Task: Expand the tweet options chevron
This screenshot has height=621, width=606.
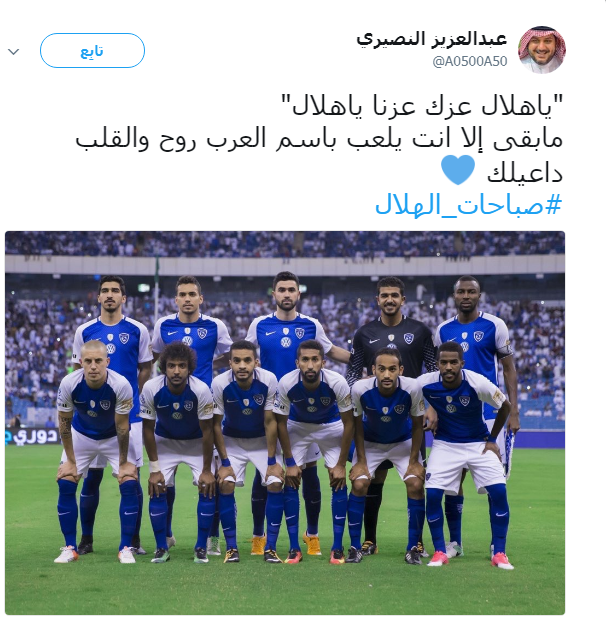Action: point(13,51)
